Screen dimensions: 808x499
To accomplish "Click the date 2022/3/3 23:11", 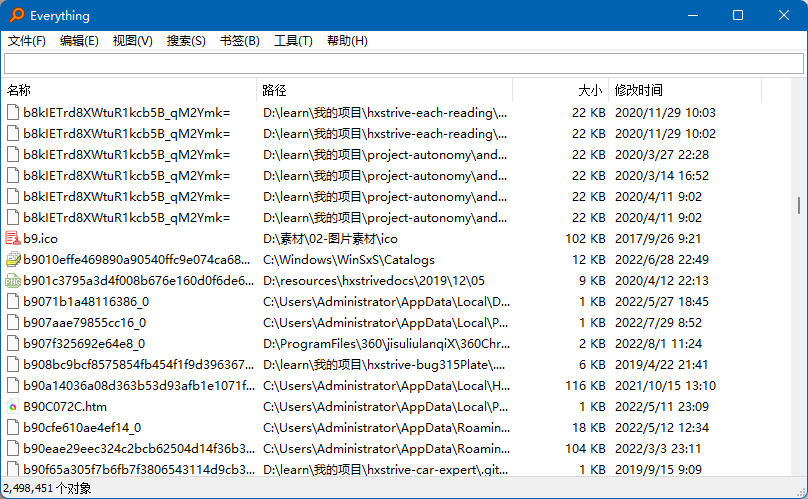I will click(658, 448).
